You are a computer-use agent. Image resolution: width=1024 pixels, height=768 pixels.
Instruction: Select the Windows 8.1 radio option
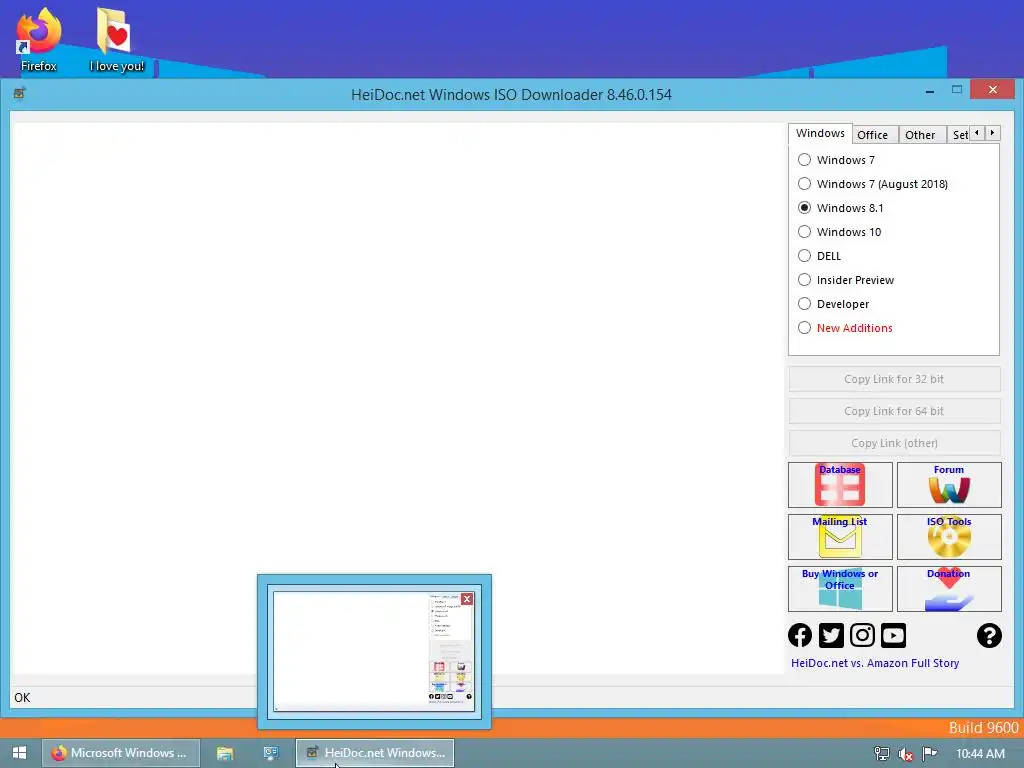coord(840,208)
